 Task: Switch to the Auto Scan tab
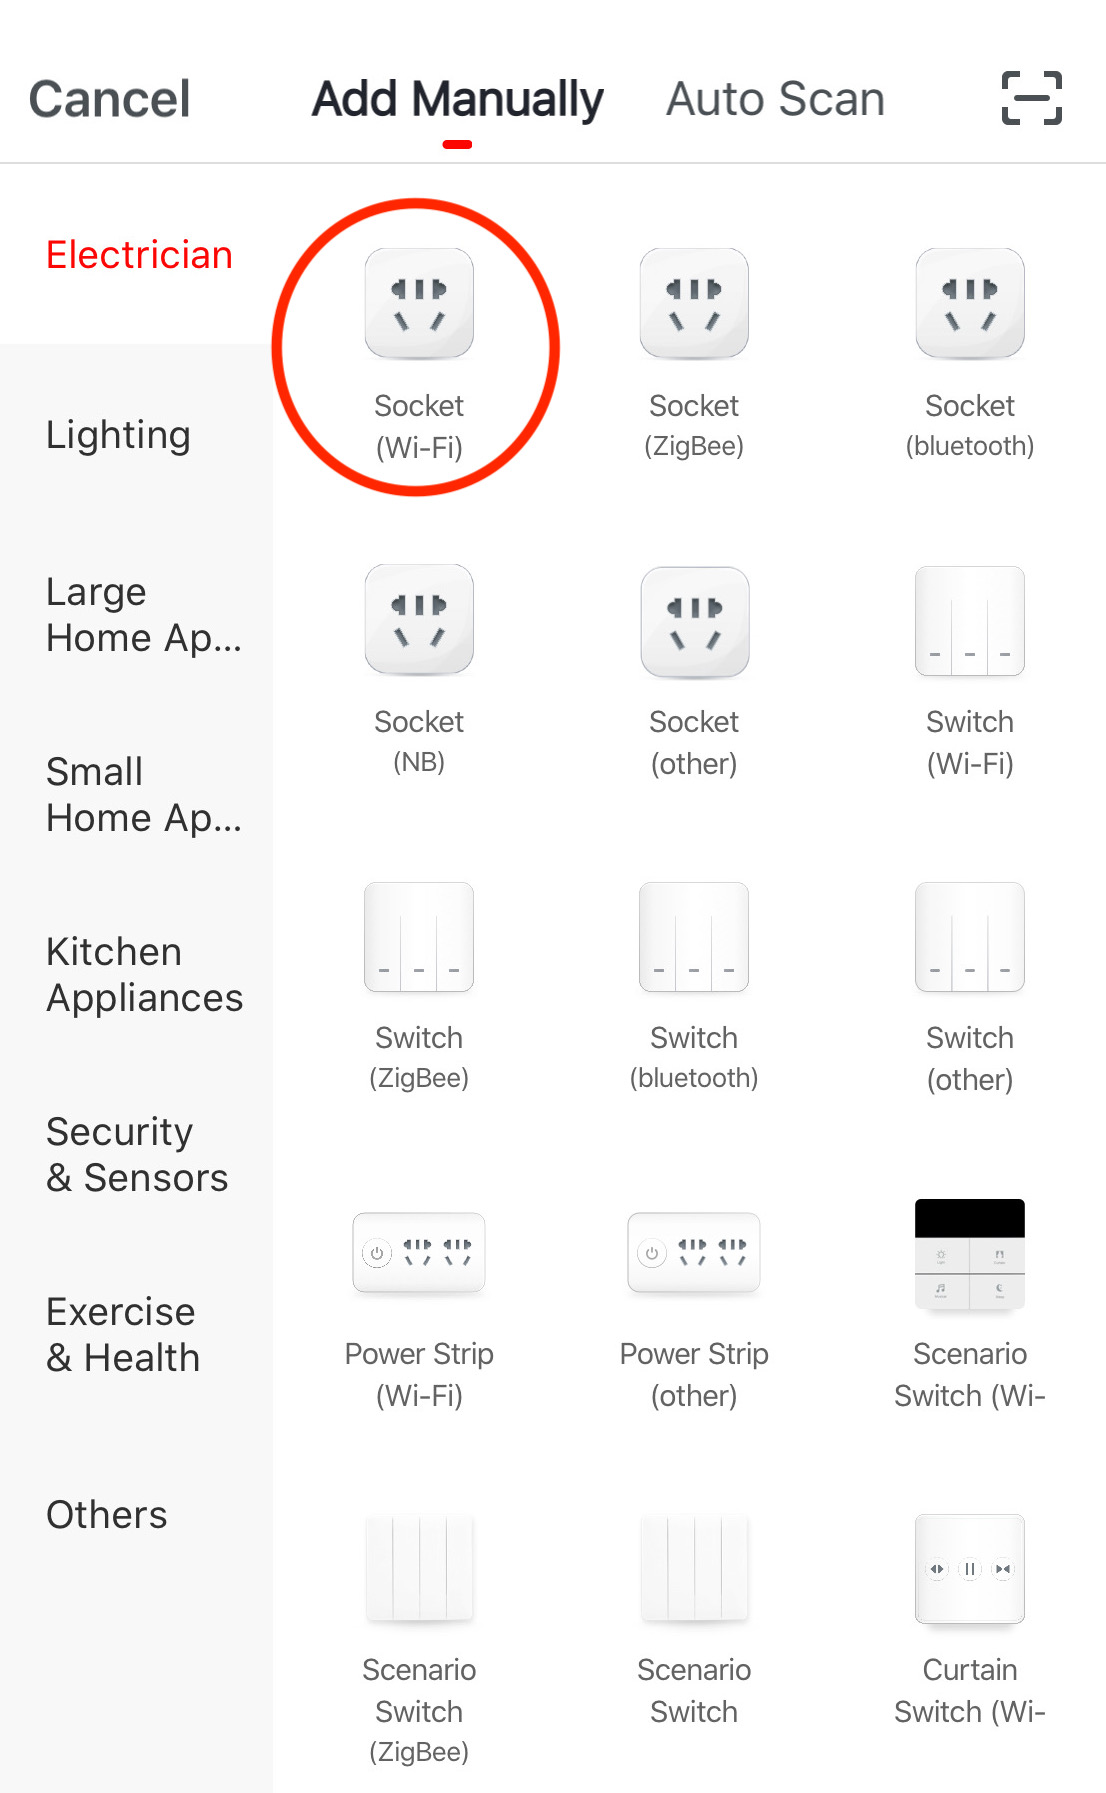coord(775,99)
